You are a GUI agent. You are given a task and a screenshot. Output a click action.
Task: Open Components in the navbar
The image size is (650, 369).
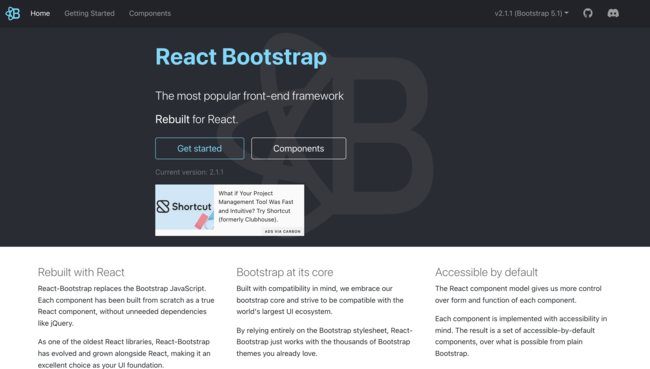(150, 13)
